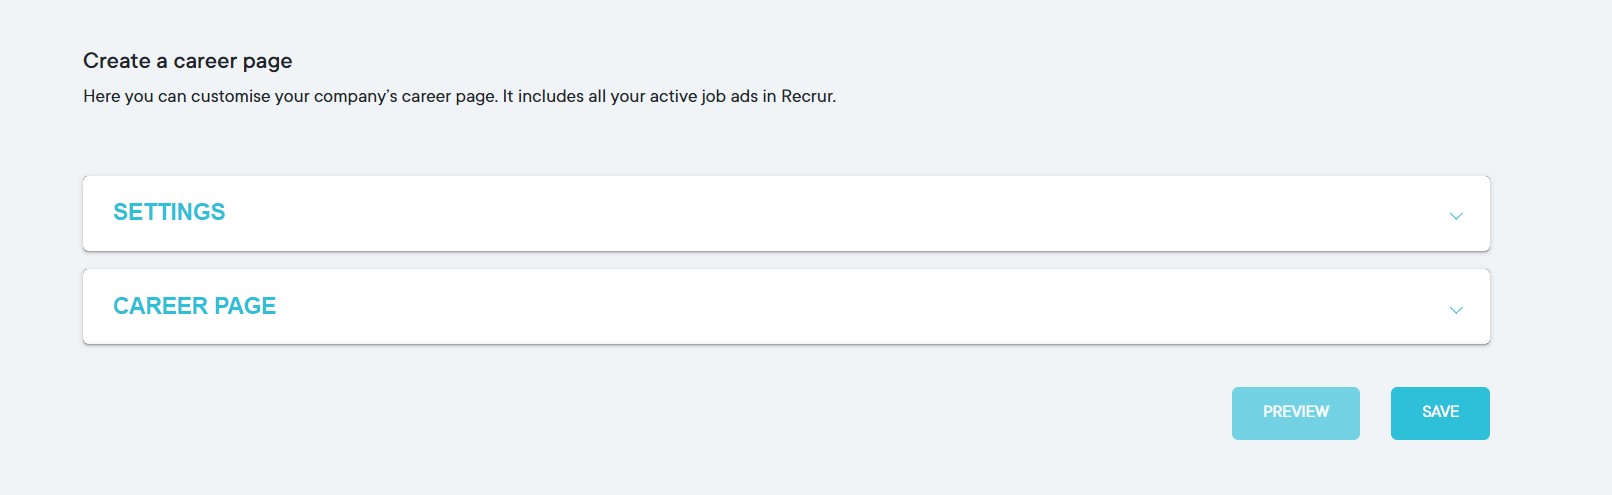This screenshot has width=1612, height=495.
Task: Click the empty middle of the Career Page card
Action: tap(786, 307)
